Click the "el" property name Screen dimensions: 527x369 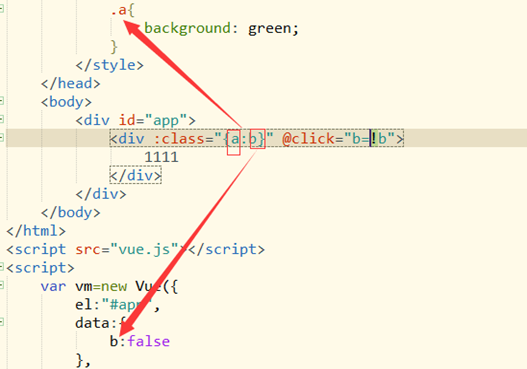click(83, 305)
